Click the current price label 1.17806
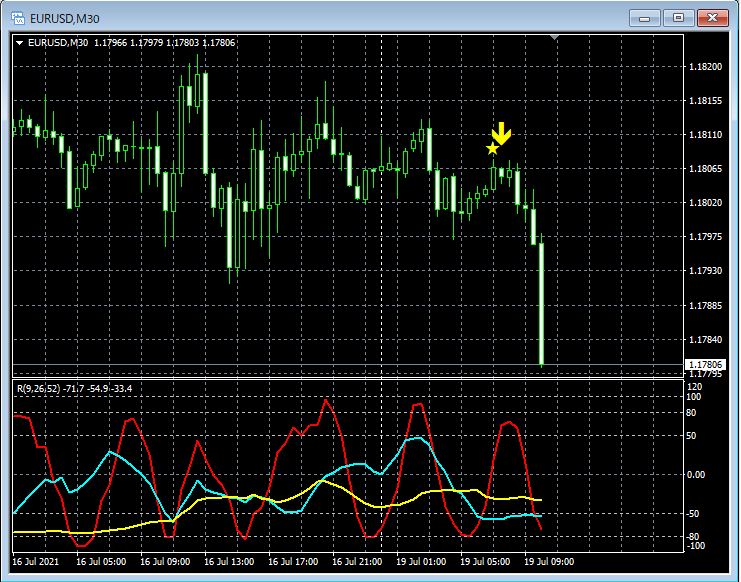741x582 pixels. click(705, 364)
